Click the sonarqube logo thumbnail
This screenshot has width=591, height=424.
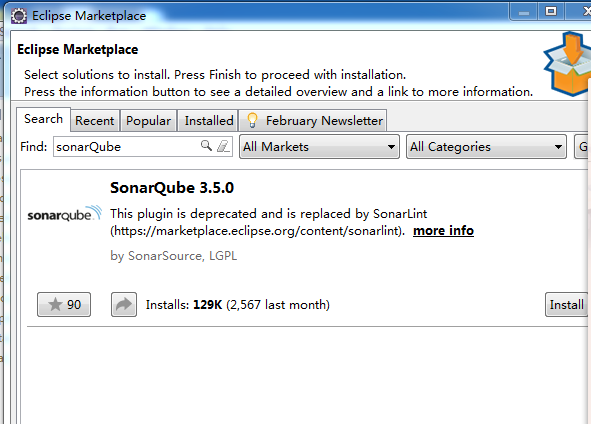[x=64, y=214]
